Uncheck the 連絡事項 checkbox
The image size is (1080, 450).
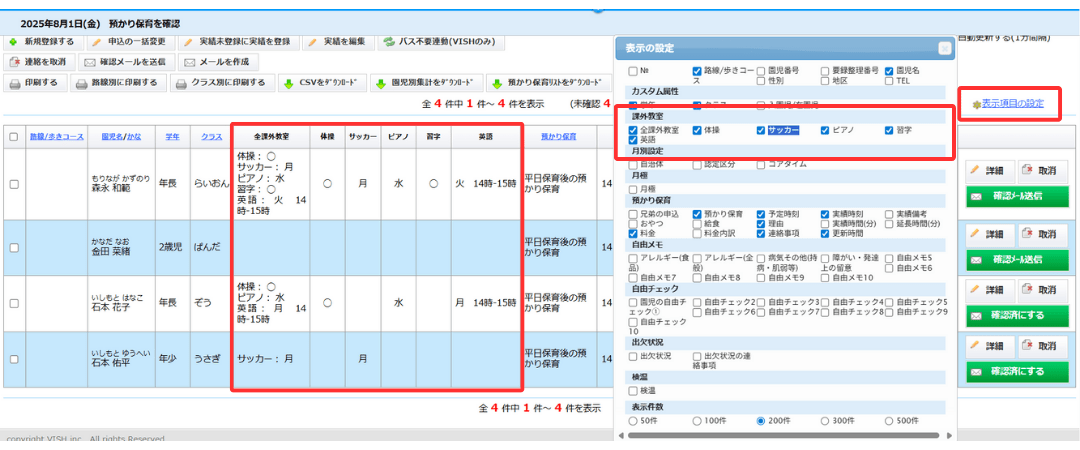pyautogui.click(x=760, y=234)
